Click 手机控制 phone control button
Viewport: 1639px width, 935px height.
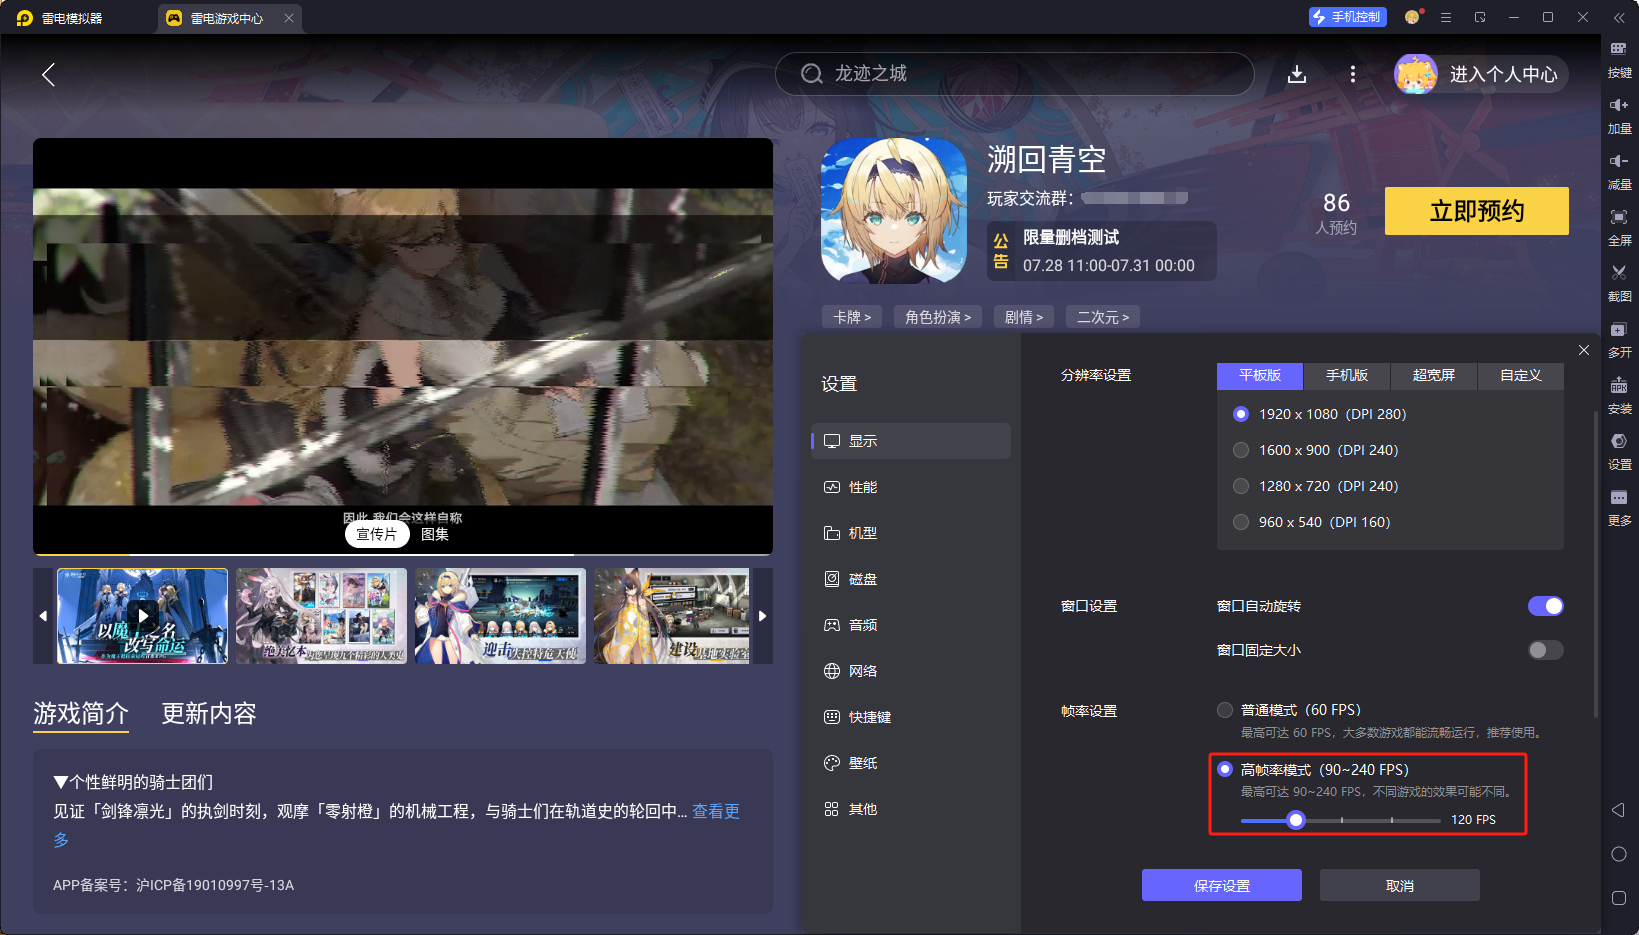click(1347, 17)
